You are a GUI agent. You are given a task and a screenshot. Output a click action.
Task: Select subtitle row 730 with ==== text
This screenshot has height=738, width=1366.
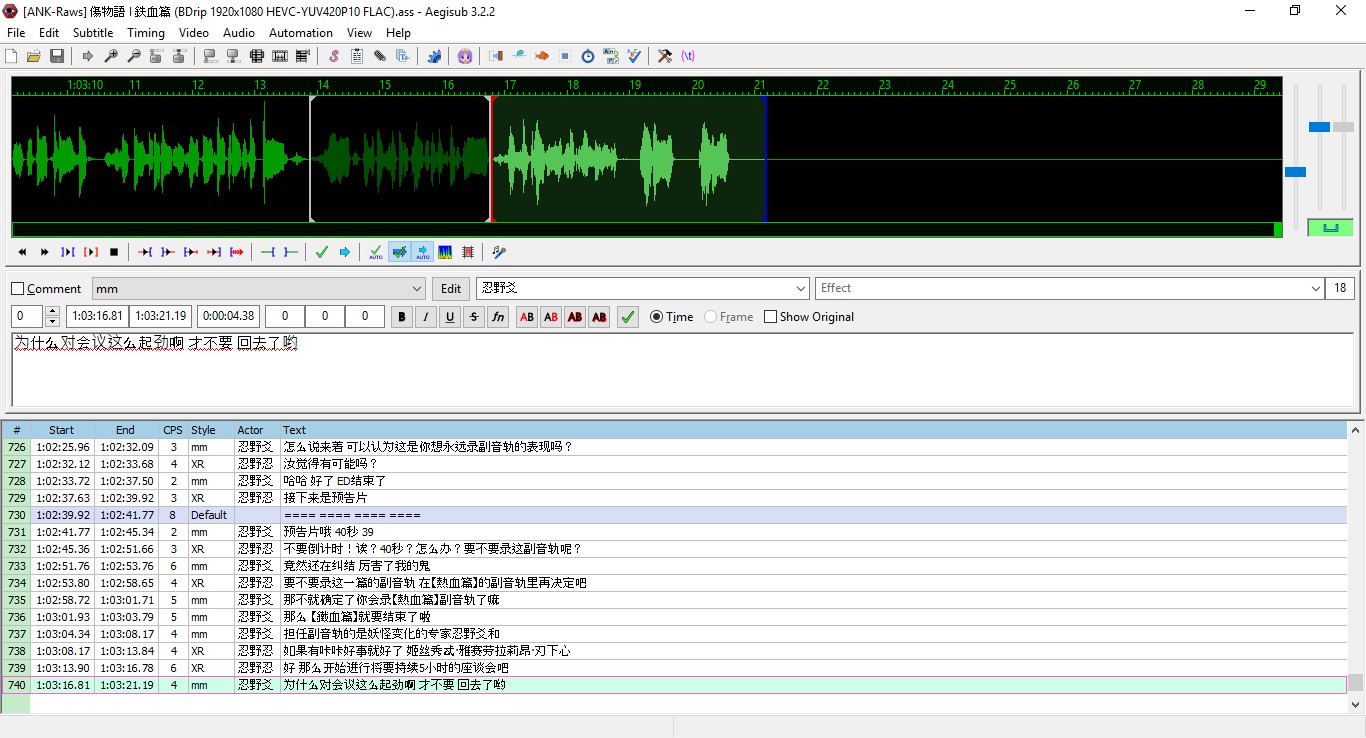point(675,515)
